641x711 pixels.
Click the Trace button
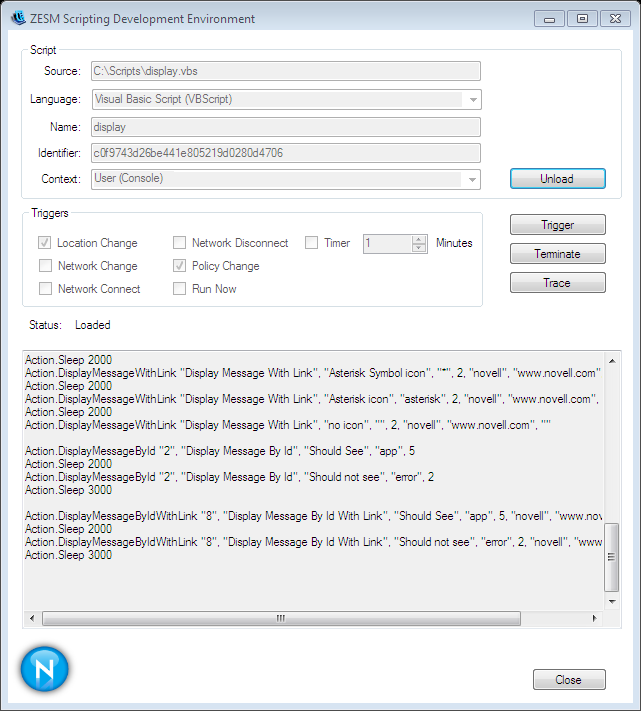tap(558, 282)
